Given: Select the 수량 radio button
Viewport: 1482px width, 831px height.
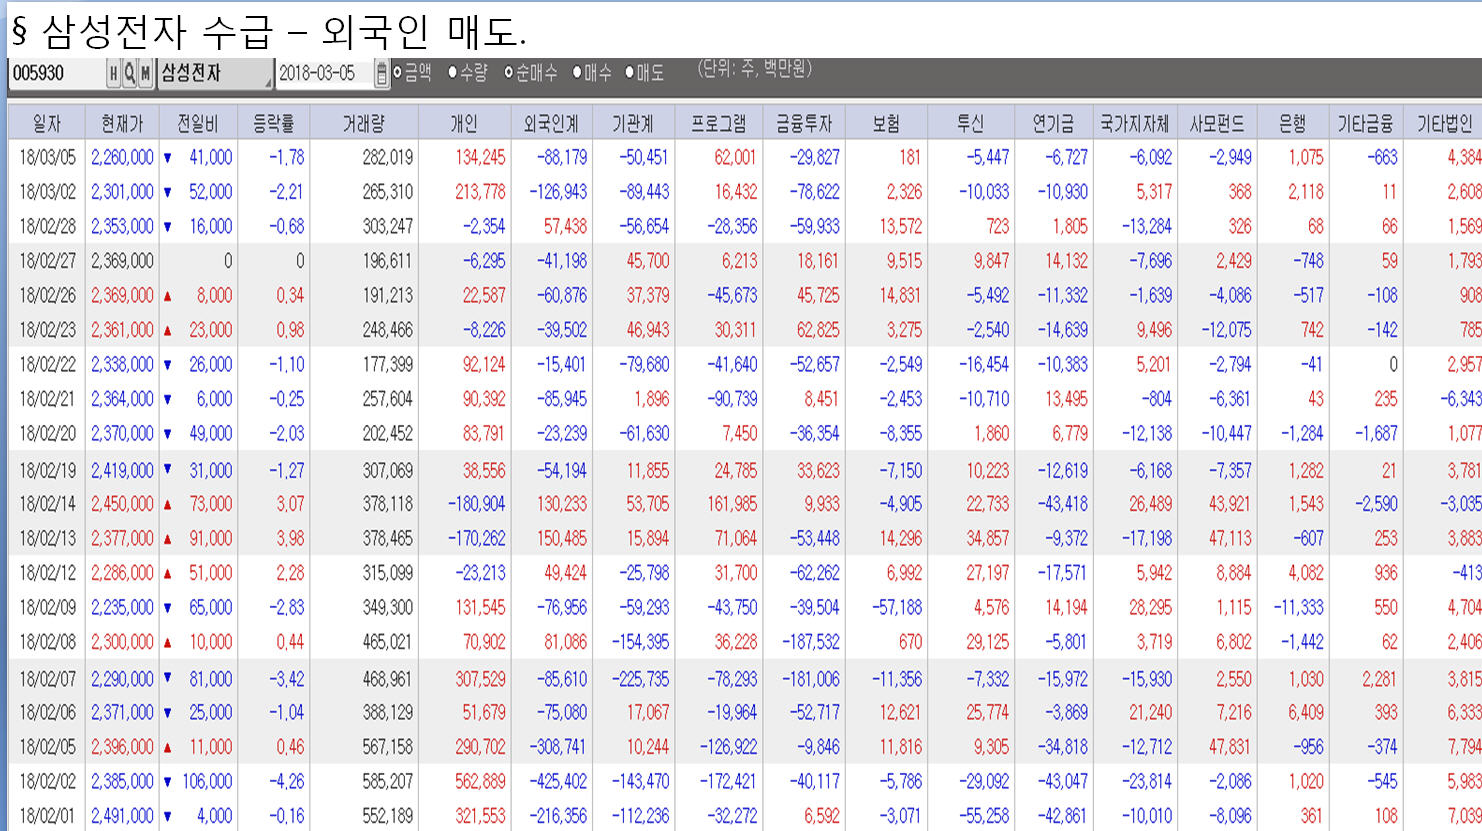Looking at the screenshot, I should click(x=453, y=72).
